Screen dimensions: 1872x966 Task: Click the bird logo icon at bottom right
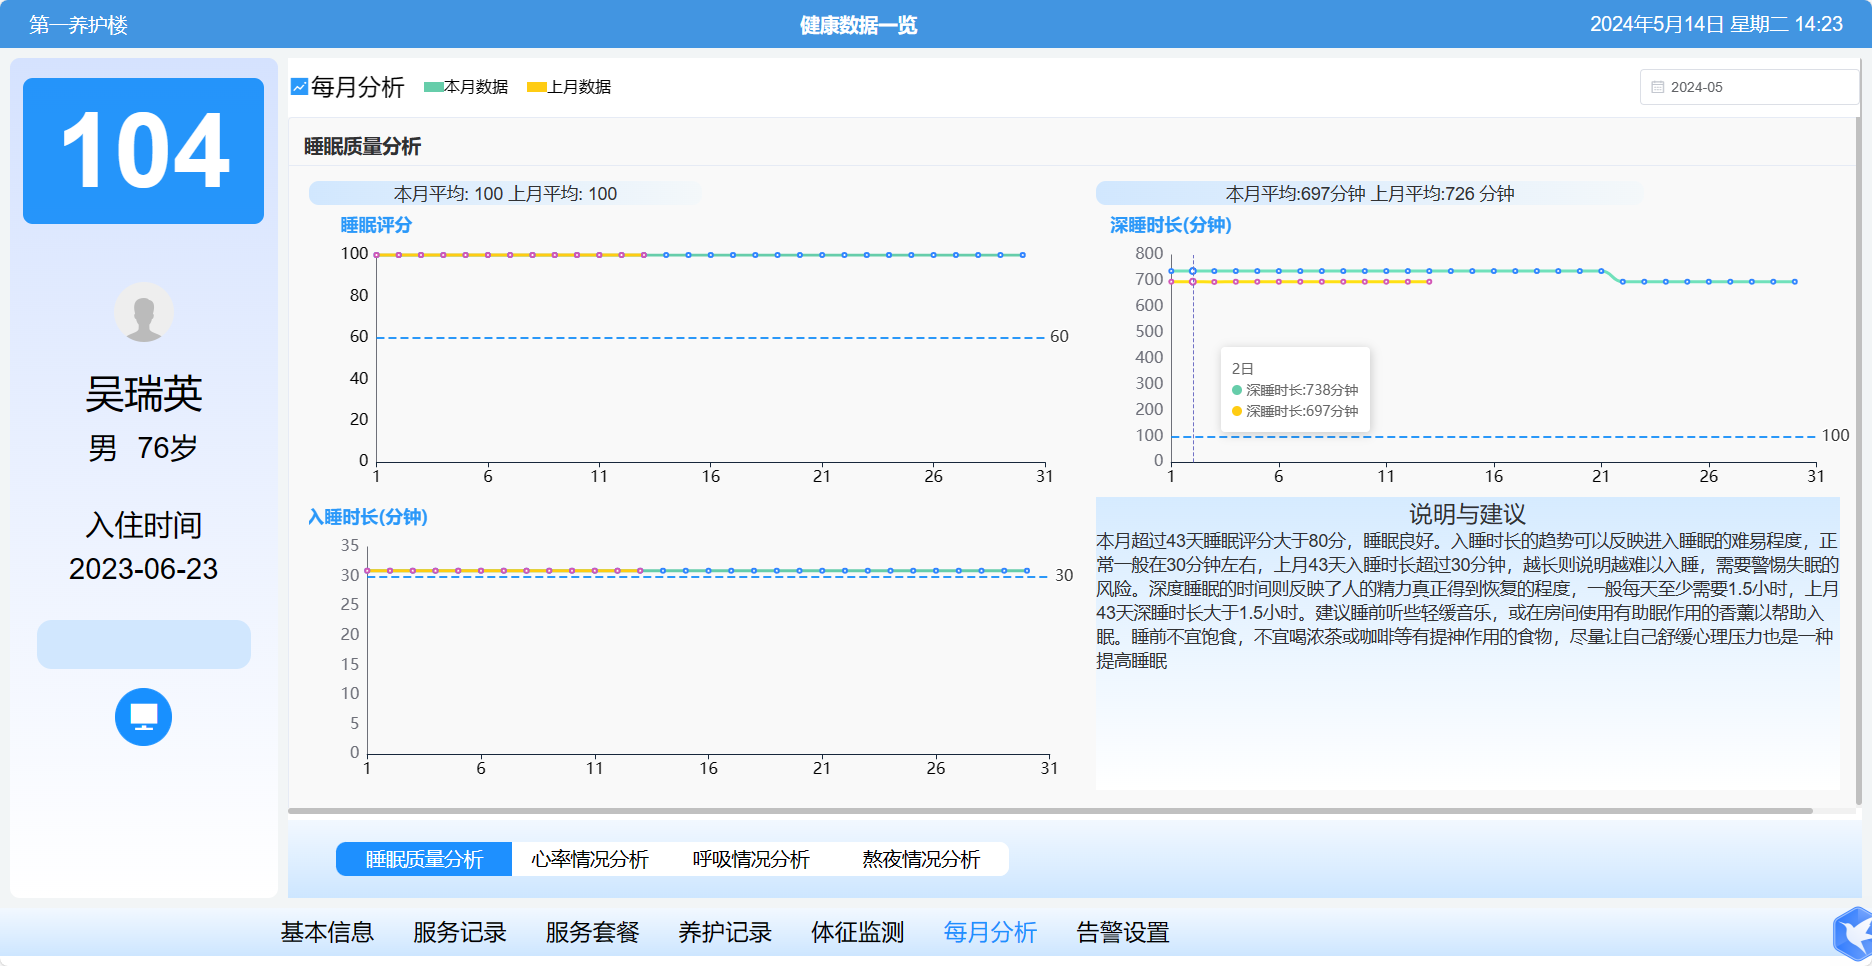[x=1853, y=935]
